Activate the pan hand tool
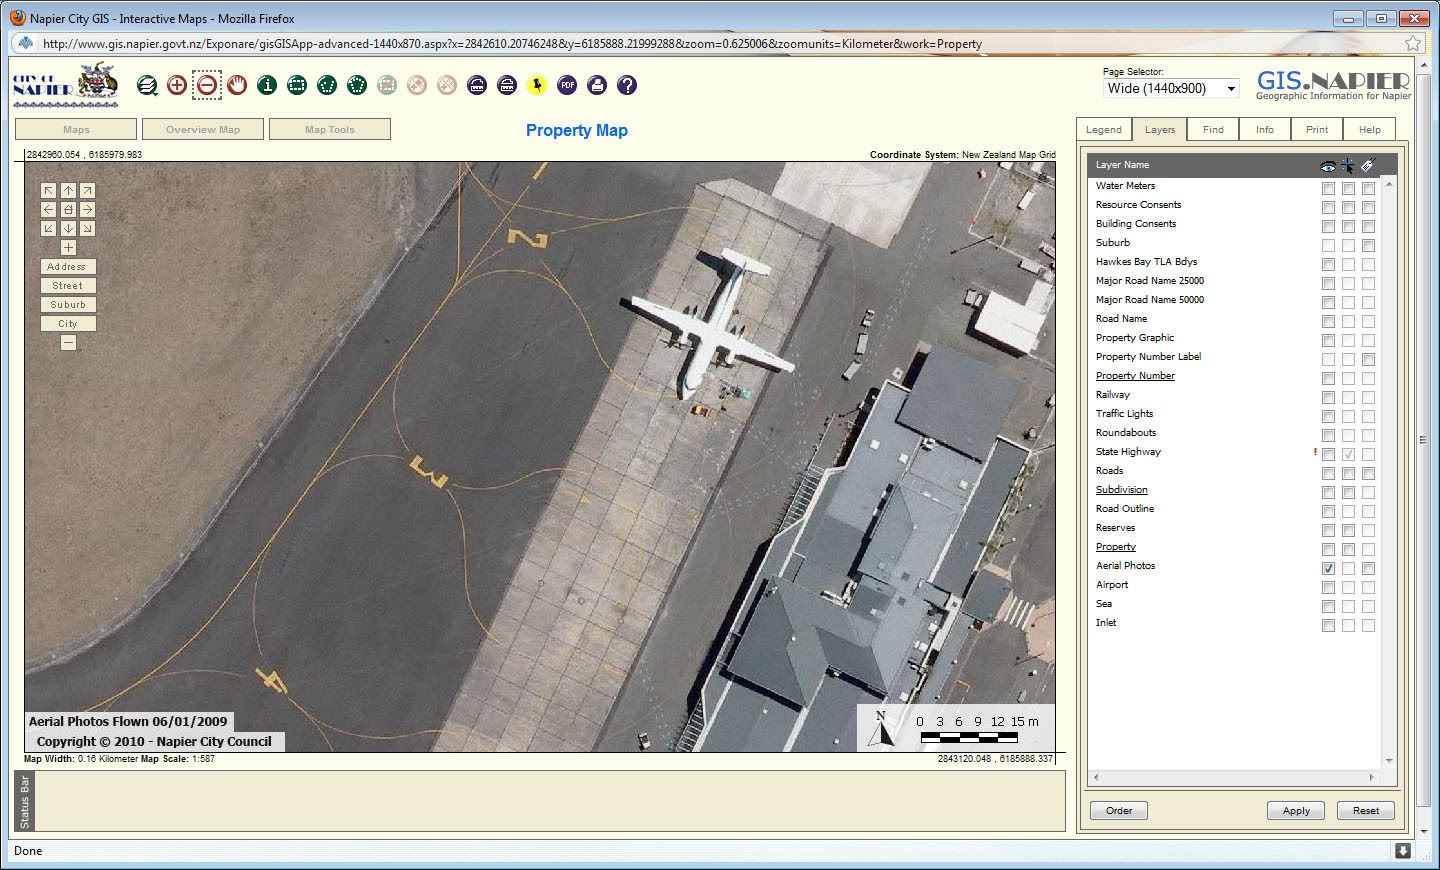 pyautogui.click(x=237, y=86)
